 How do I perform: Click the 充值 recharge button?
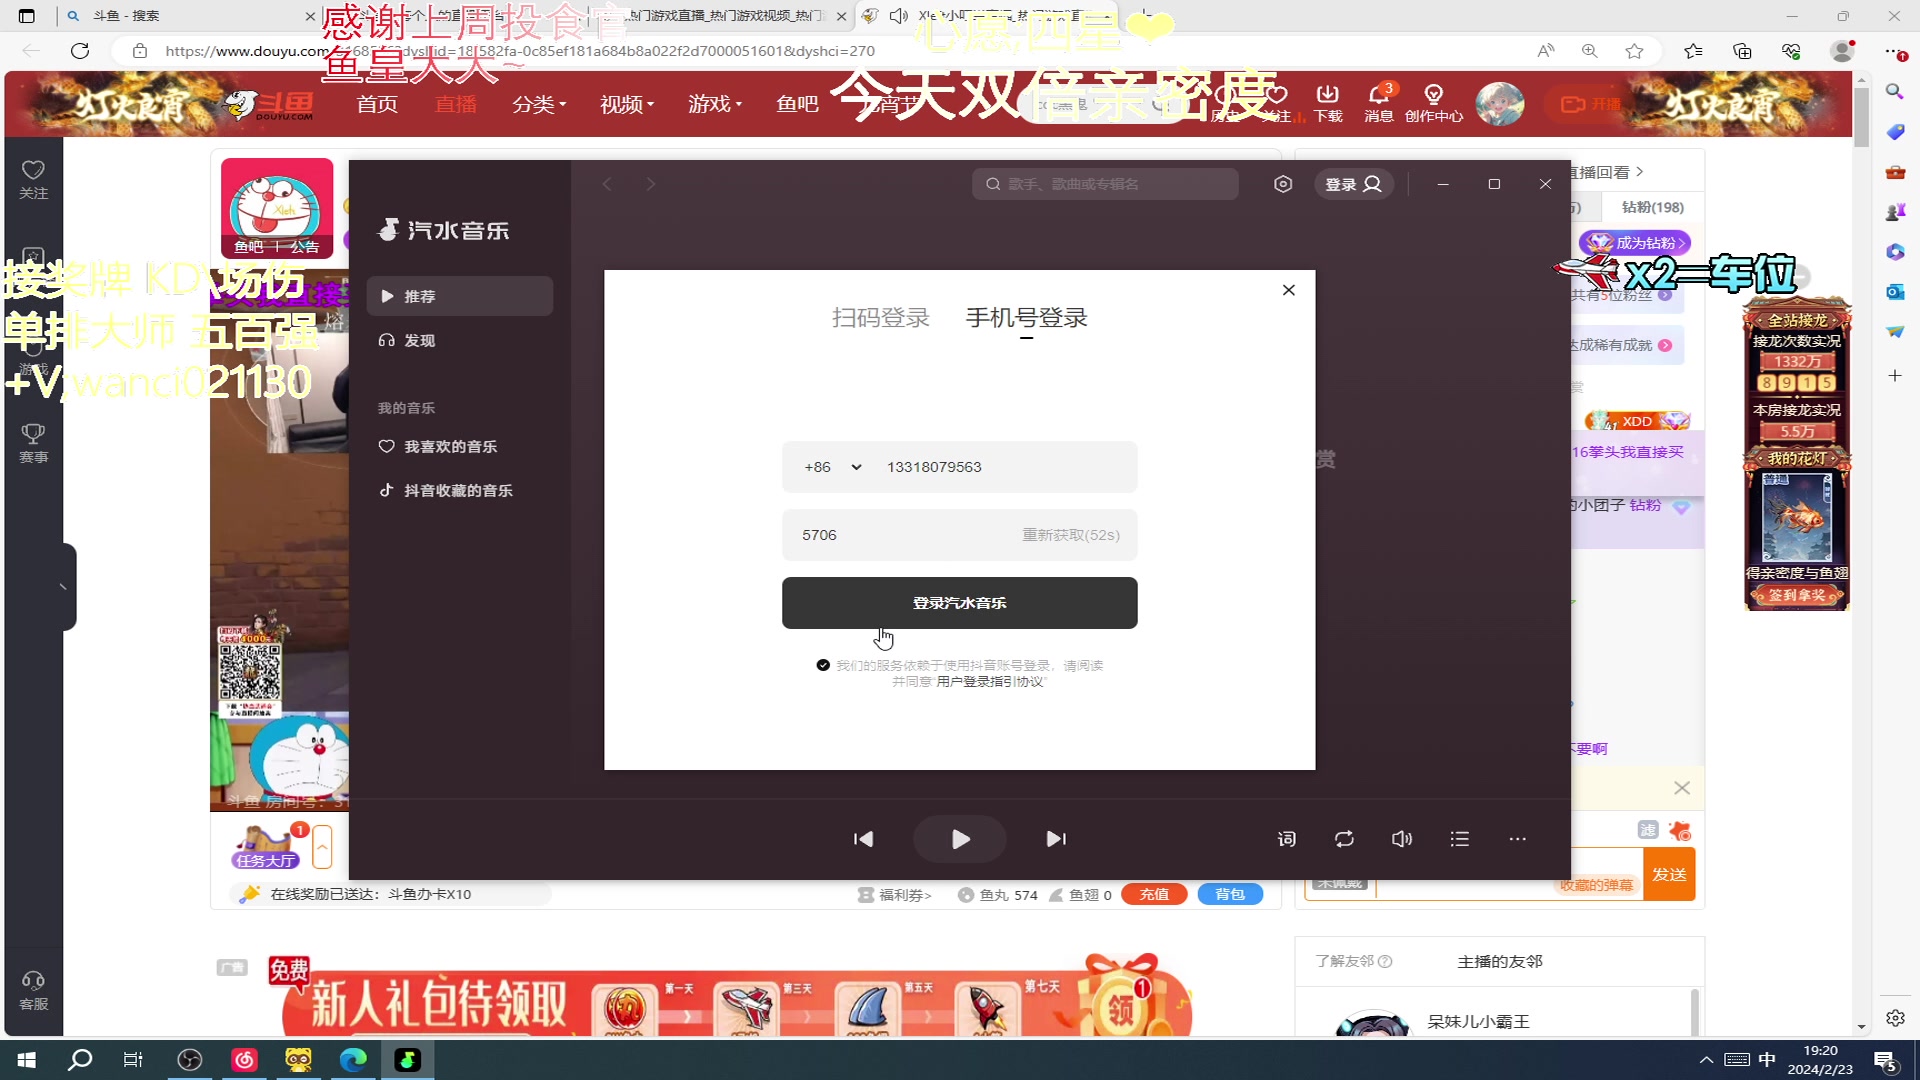[1154, 894]
